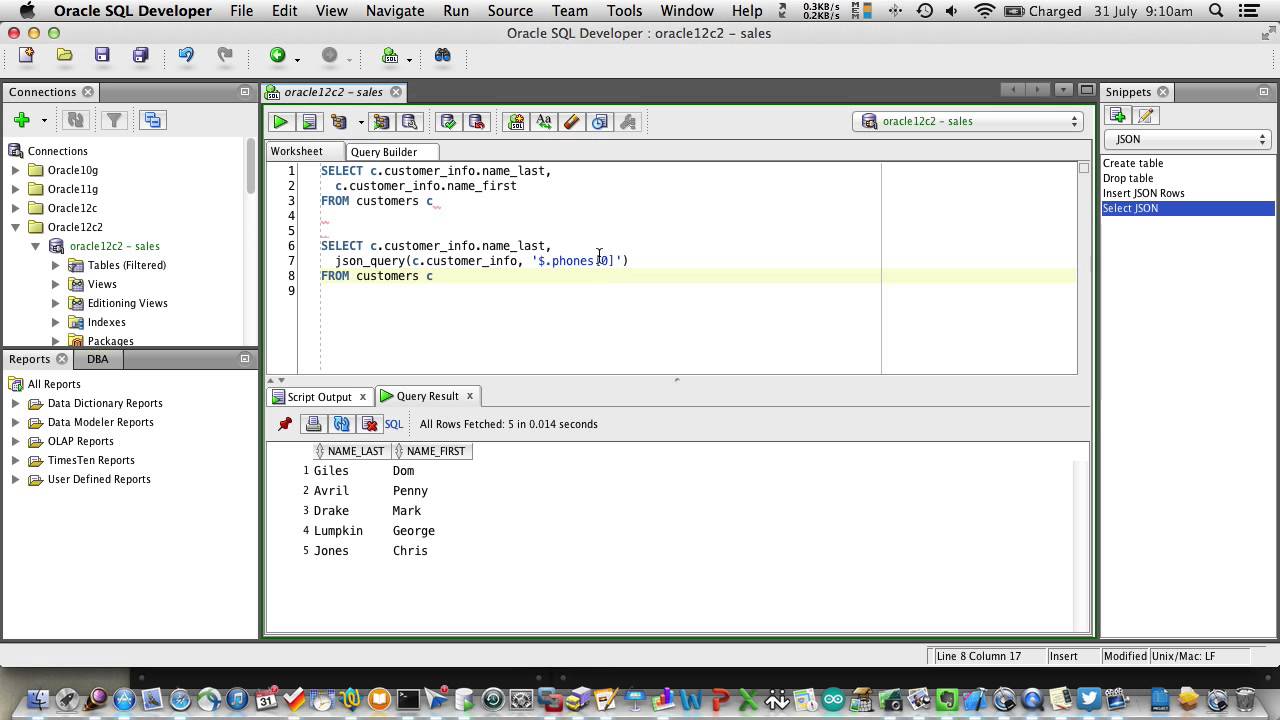Open SQL History clock icon
The width and height of the screenshot is (1280, 720).
600,122
